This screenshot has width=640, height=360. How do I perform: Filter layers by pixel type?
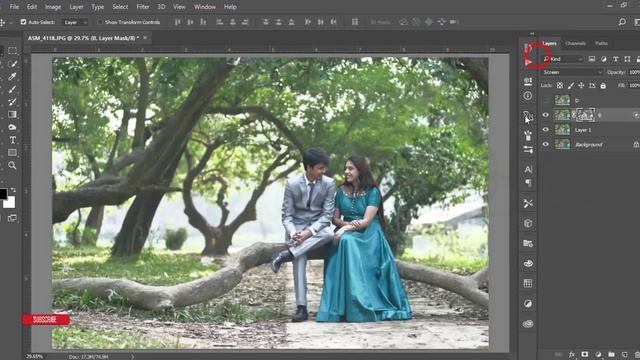pyautogui.click(x=592, y=59)
